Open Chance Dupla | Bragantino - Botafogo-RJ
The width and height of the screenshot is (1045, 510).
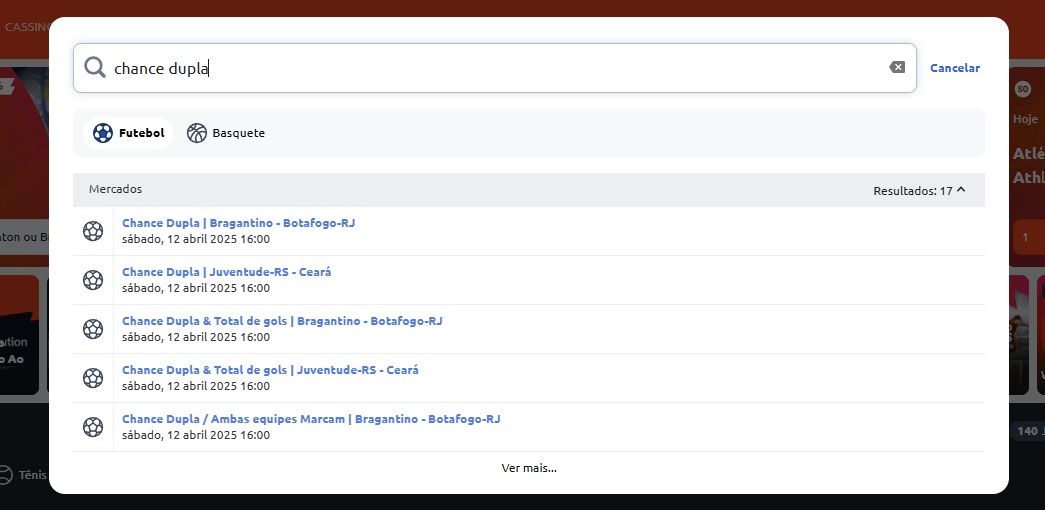[x=238, y=223]
